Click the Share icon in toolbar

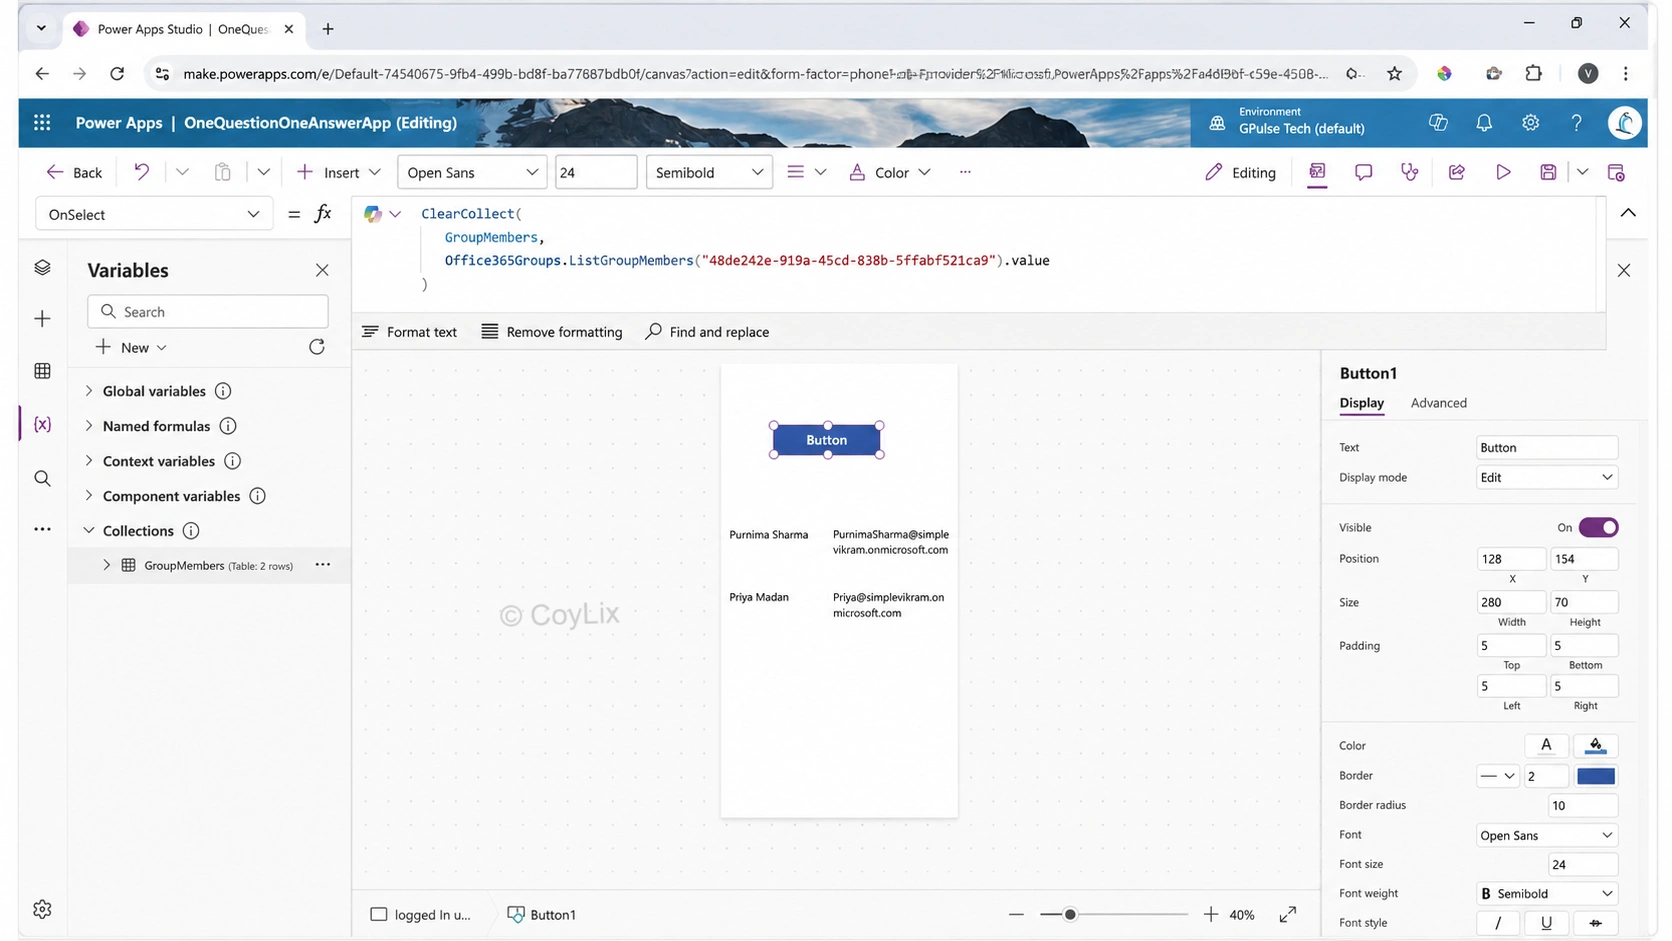click(1456, 172)
